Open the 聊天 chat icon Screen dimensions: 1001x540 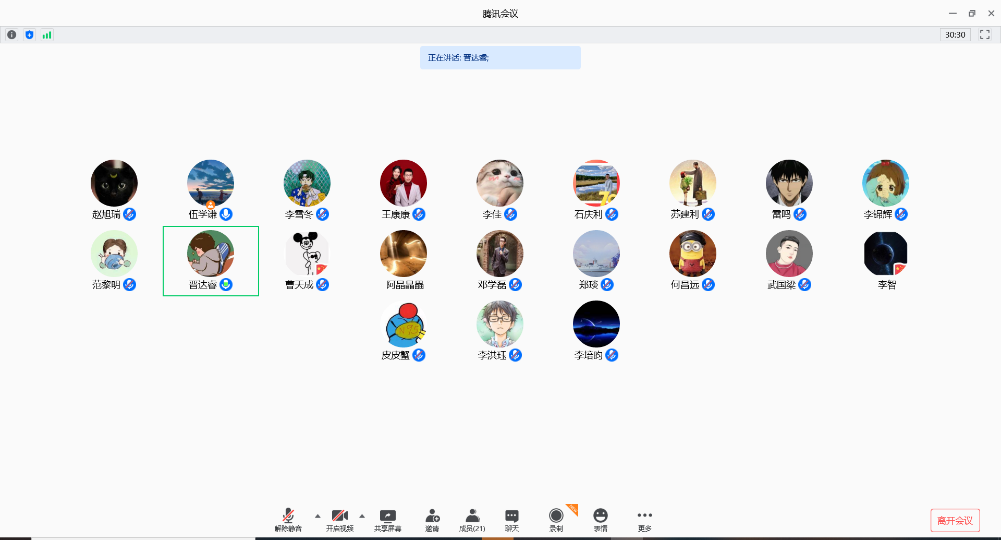click(512, 515)
